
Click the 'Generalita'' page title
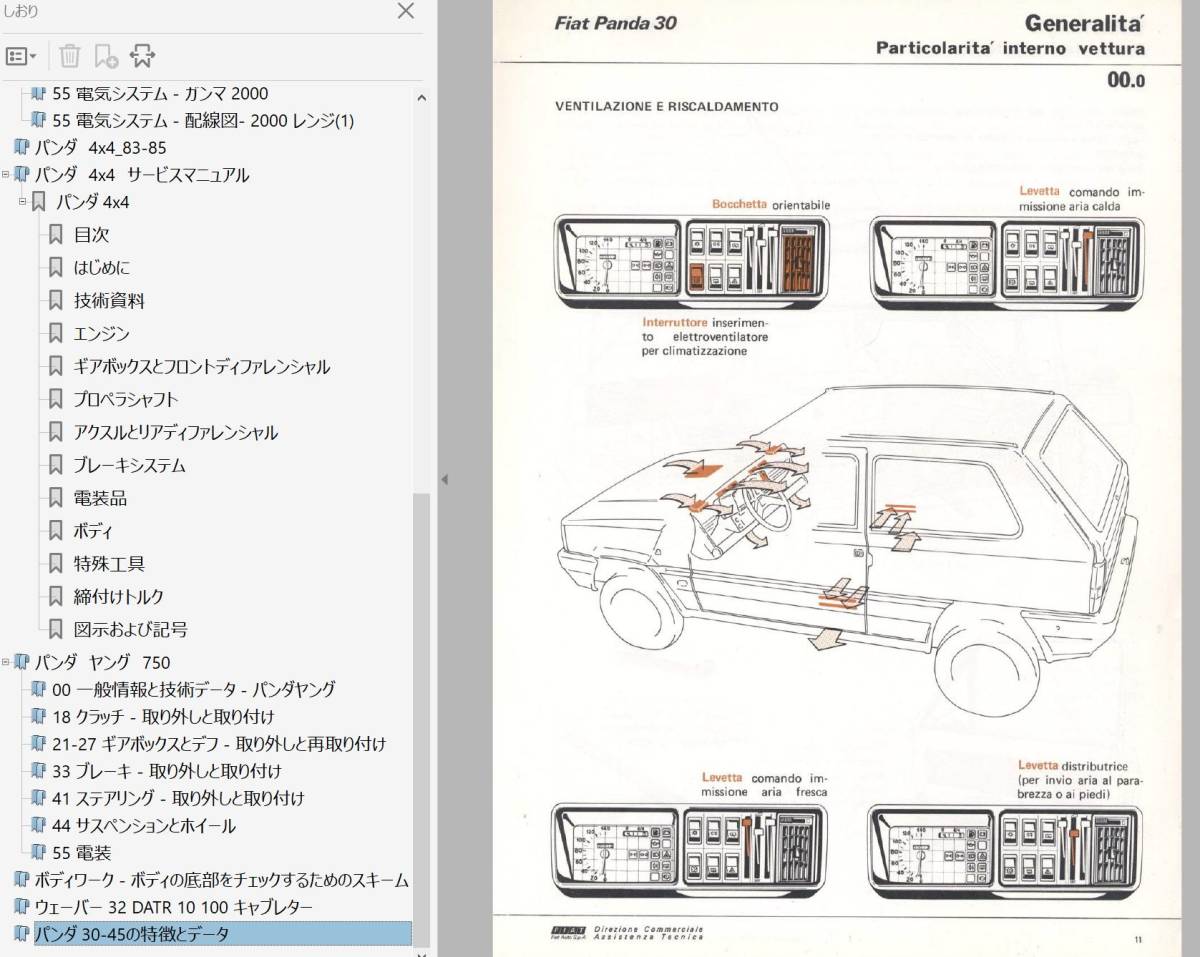coord(1084,24)
